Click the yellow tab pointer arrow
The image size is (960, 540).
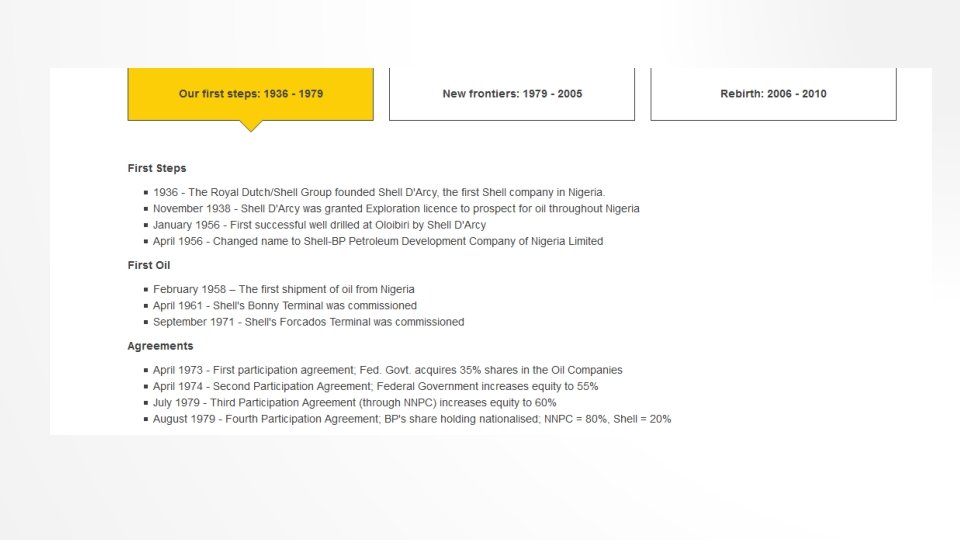click(x=250, y=126)
